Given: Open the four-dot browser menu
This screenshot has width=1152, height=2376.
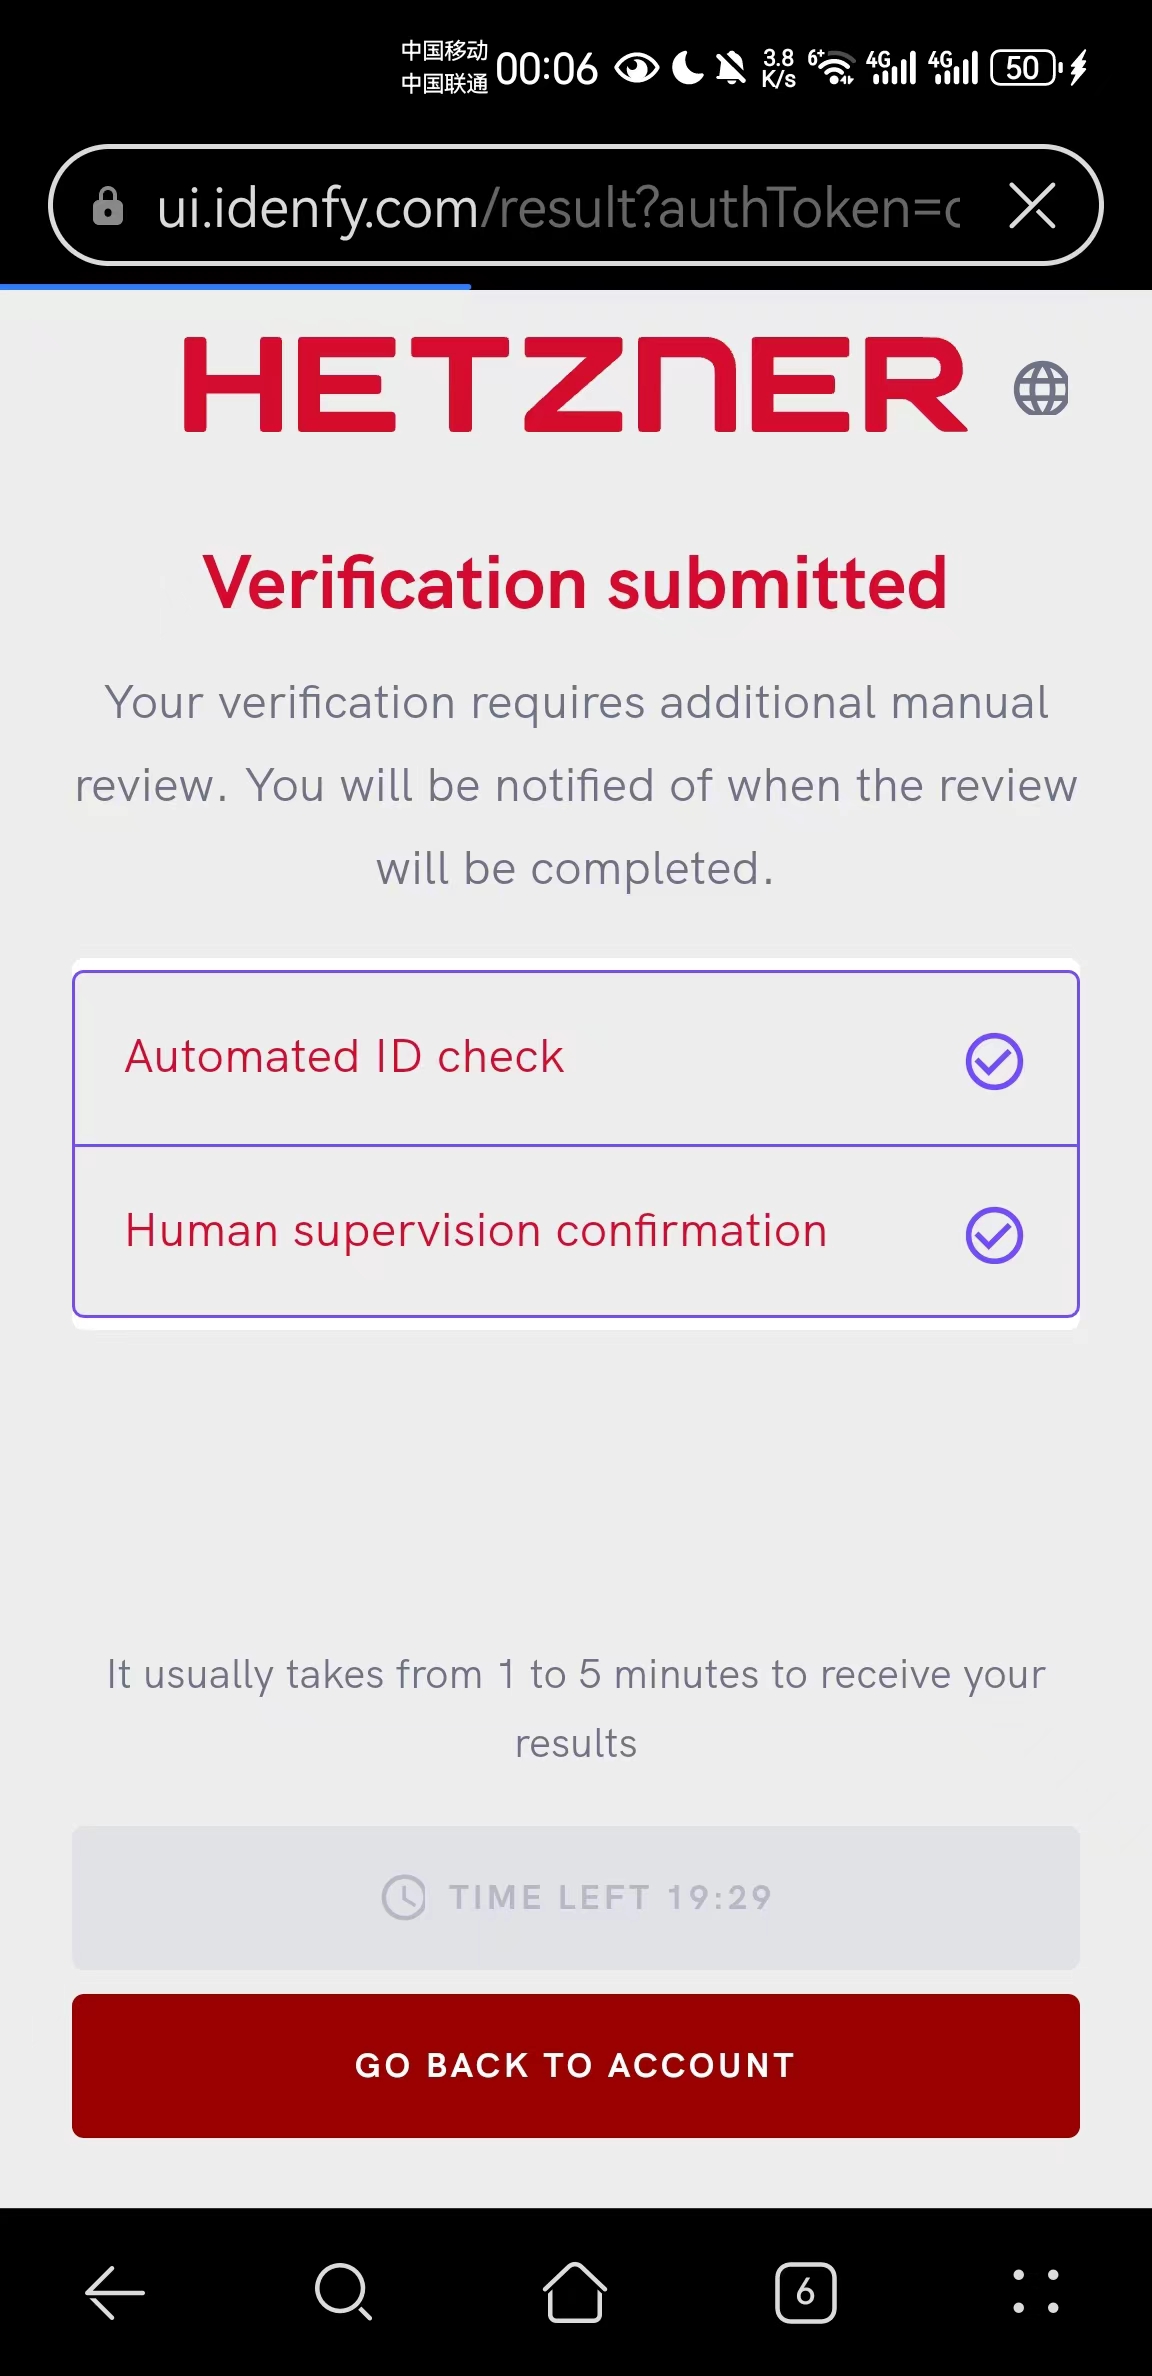Looking at the screenshot, I should point(1036,2291).
